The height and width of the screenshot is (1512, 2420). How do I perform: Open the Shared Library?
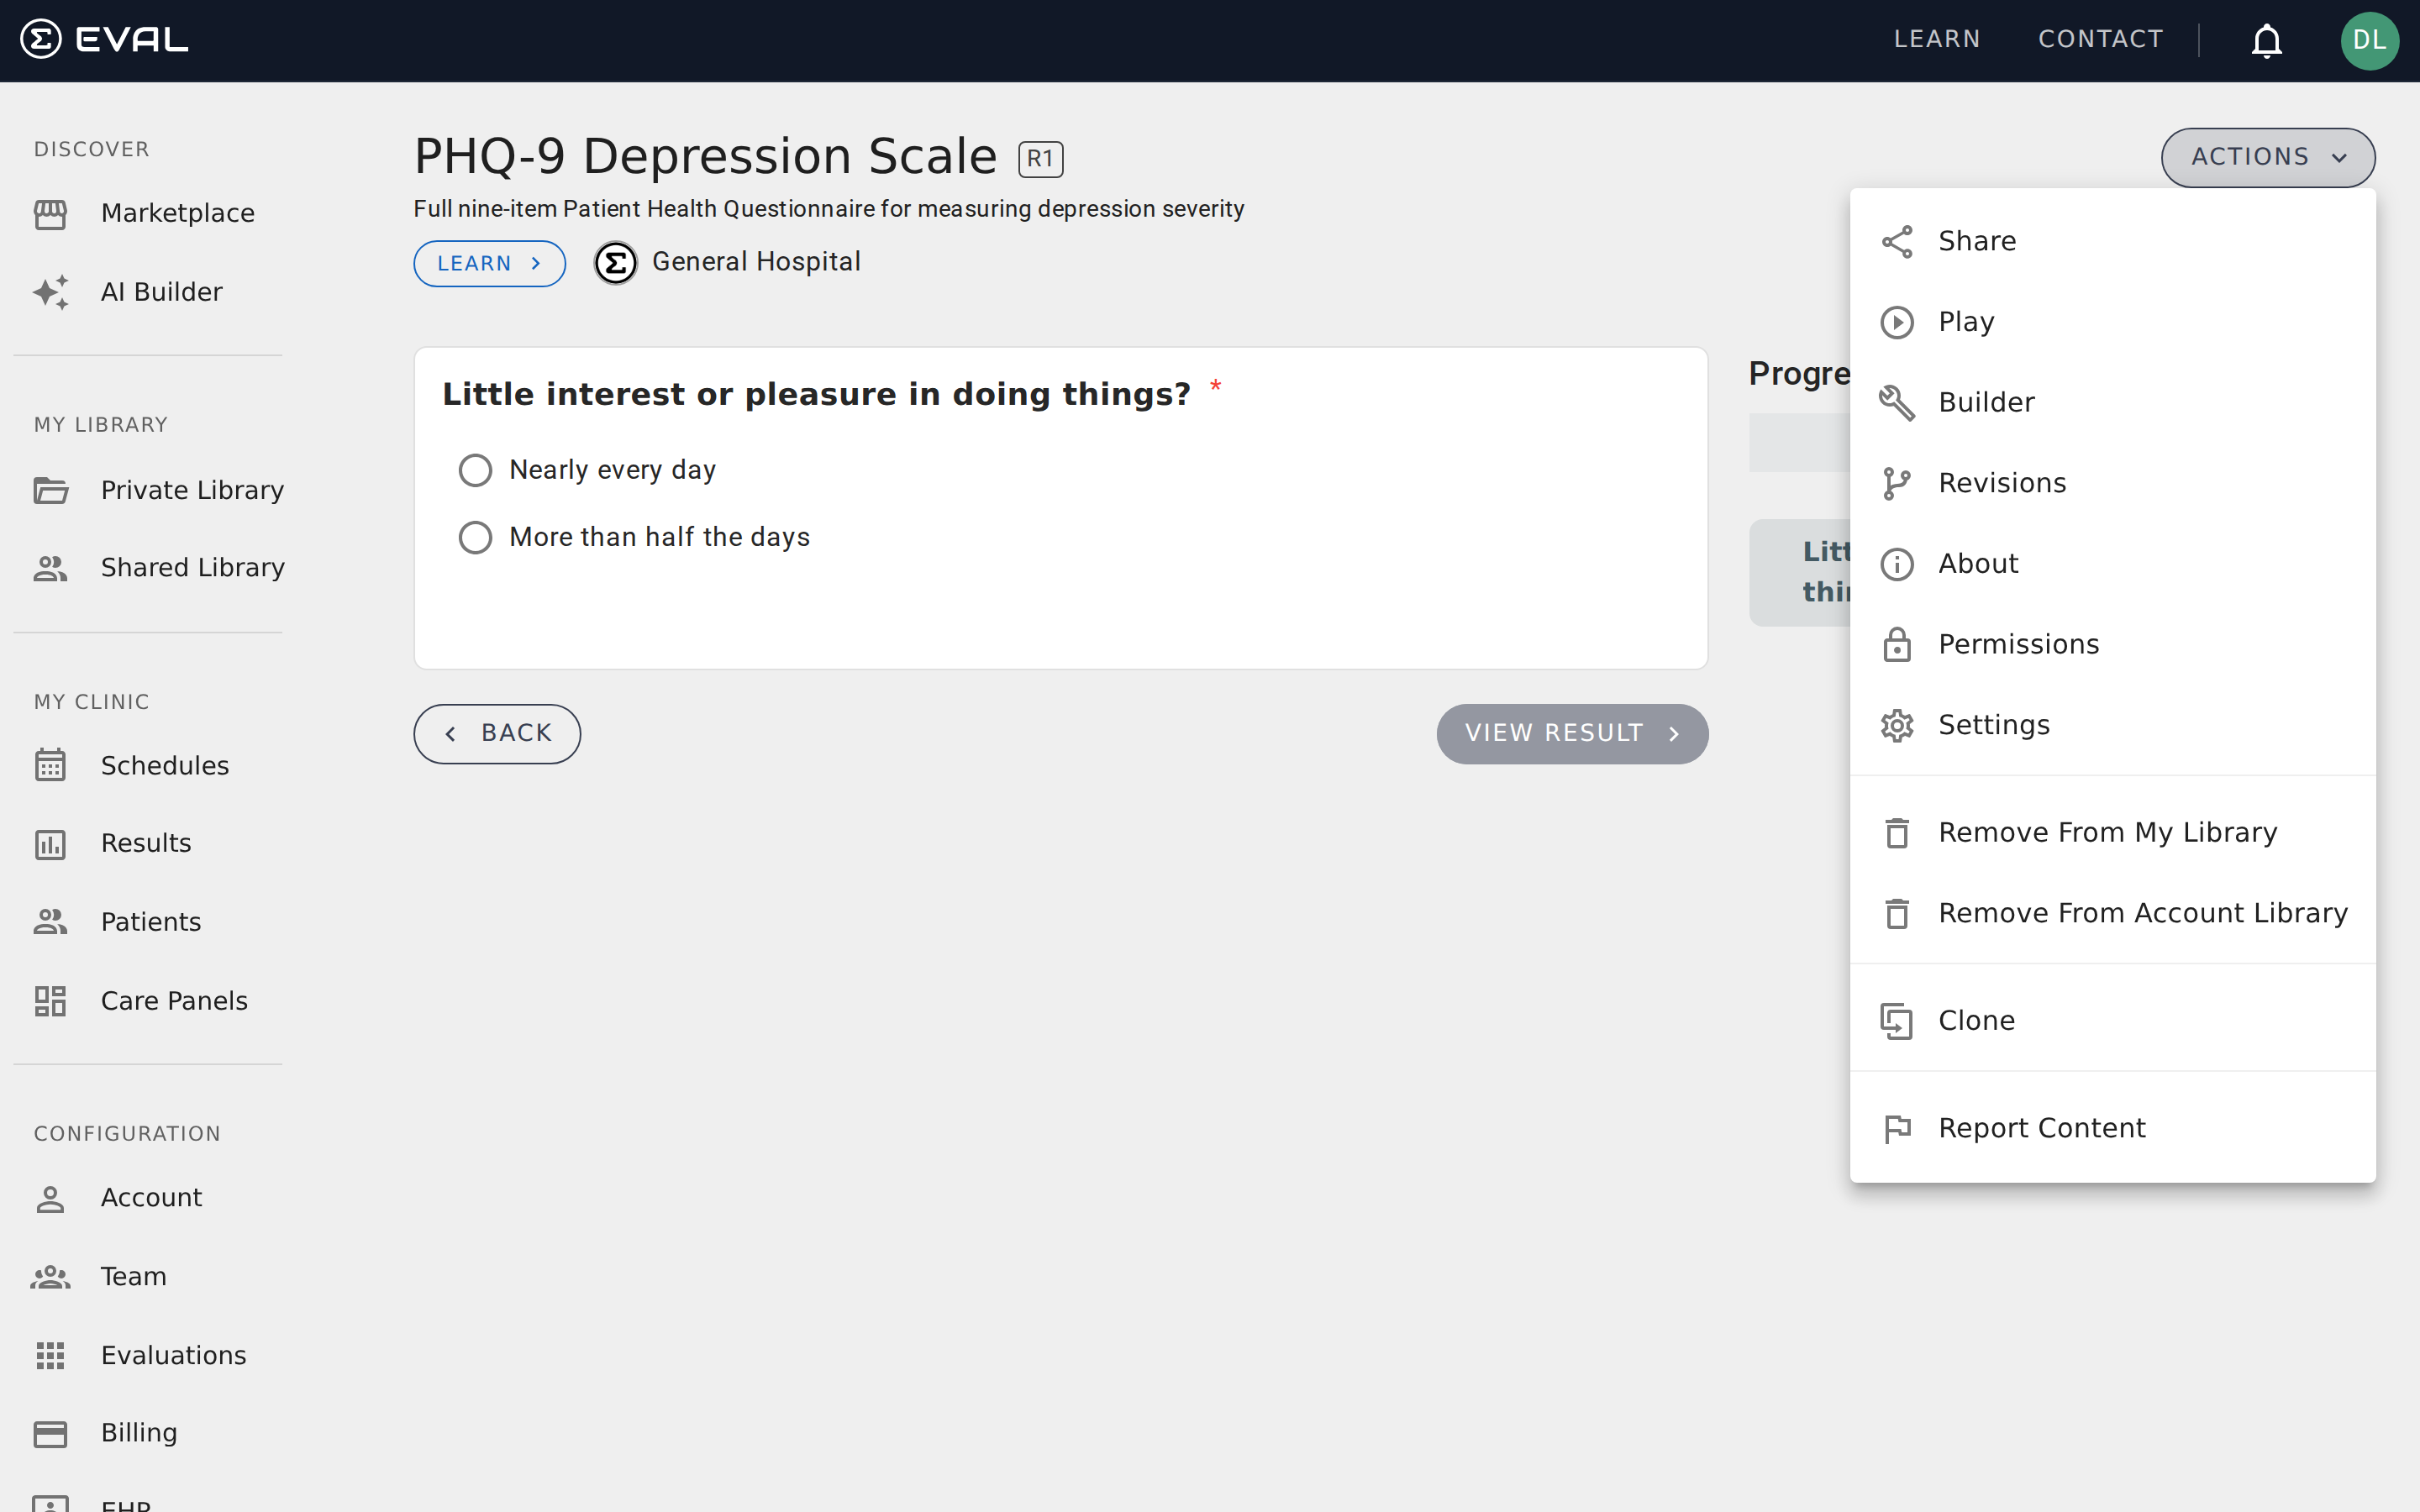click(x=192, y=567)
